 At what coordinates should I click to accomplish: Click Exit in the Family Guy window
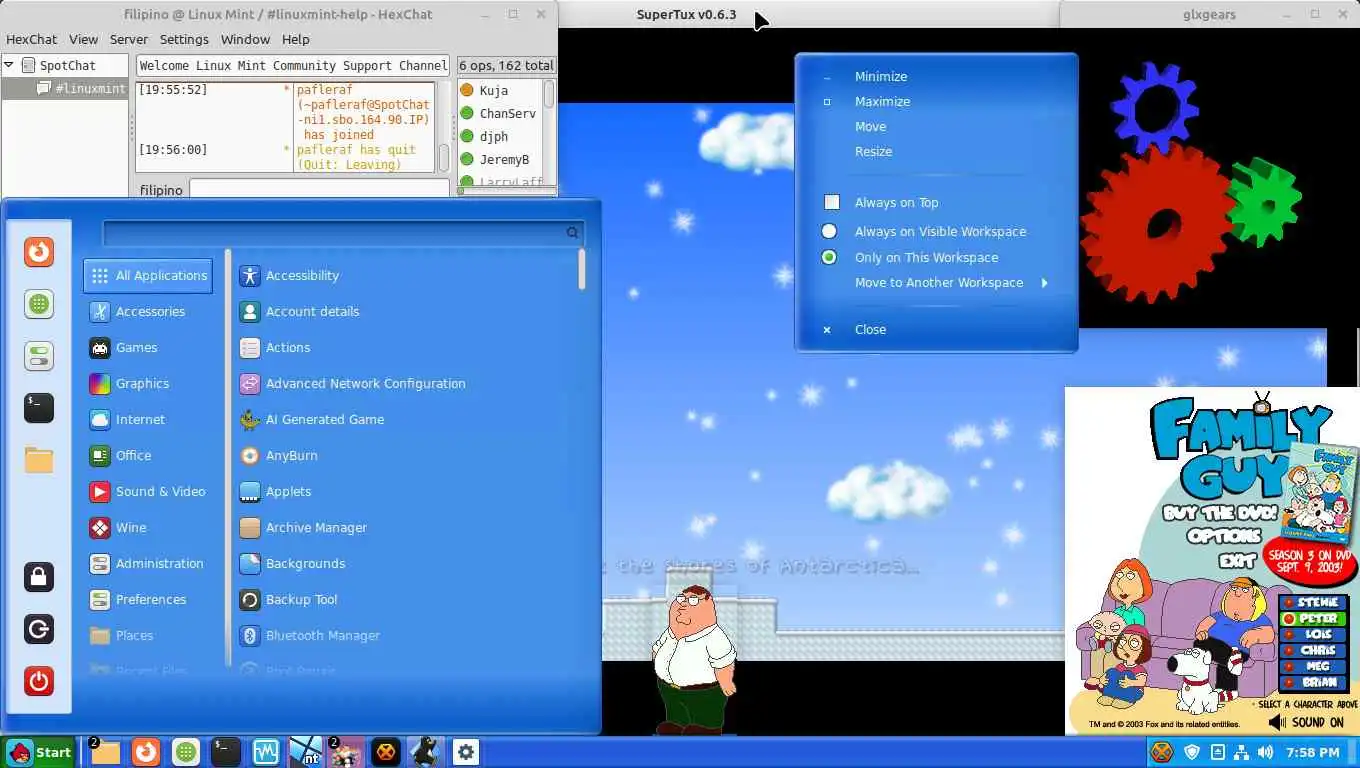coord(1237,561)
